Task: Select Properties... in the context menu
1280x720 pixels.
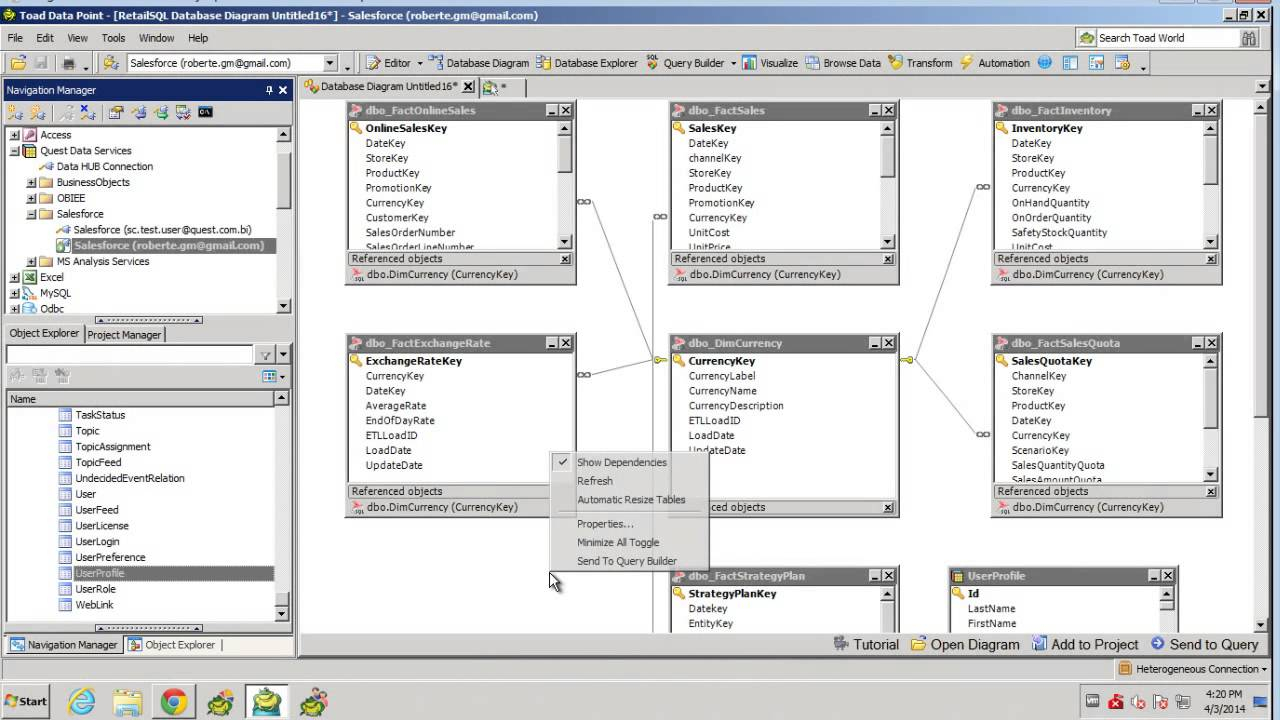Action: click(x=605, y=524)
